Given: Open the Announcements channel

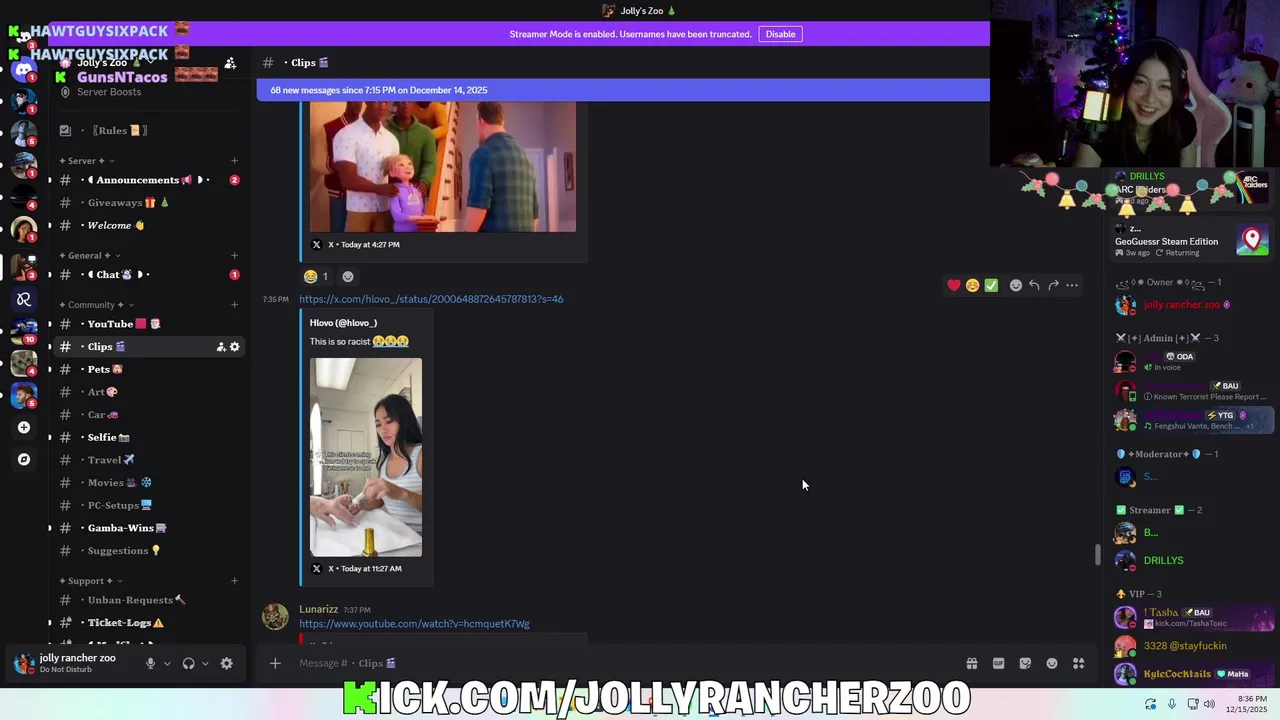Looking at the screenshot, I should pyautogui.click(x=148, y=180).
